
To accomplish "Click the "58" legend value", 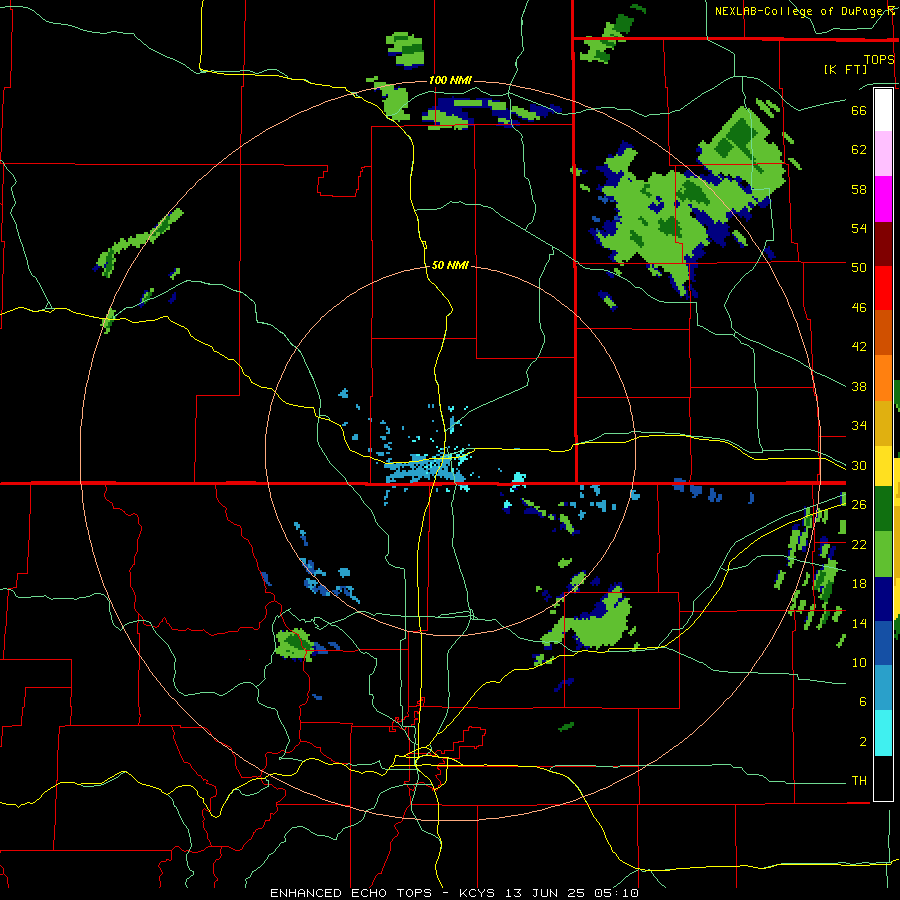I will click(x=859, y=189).
